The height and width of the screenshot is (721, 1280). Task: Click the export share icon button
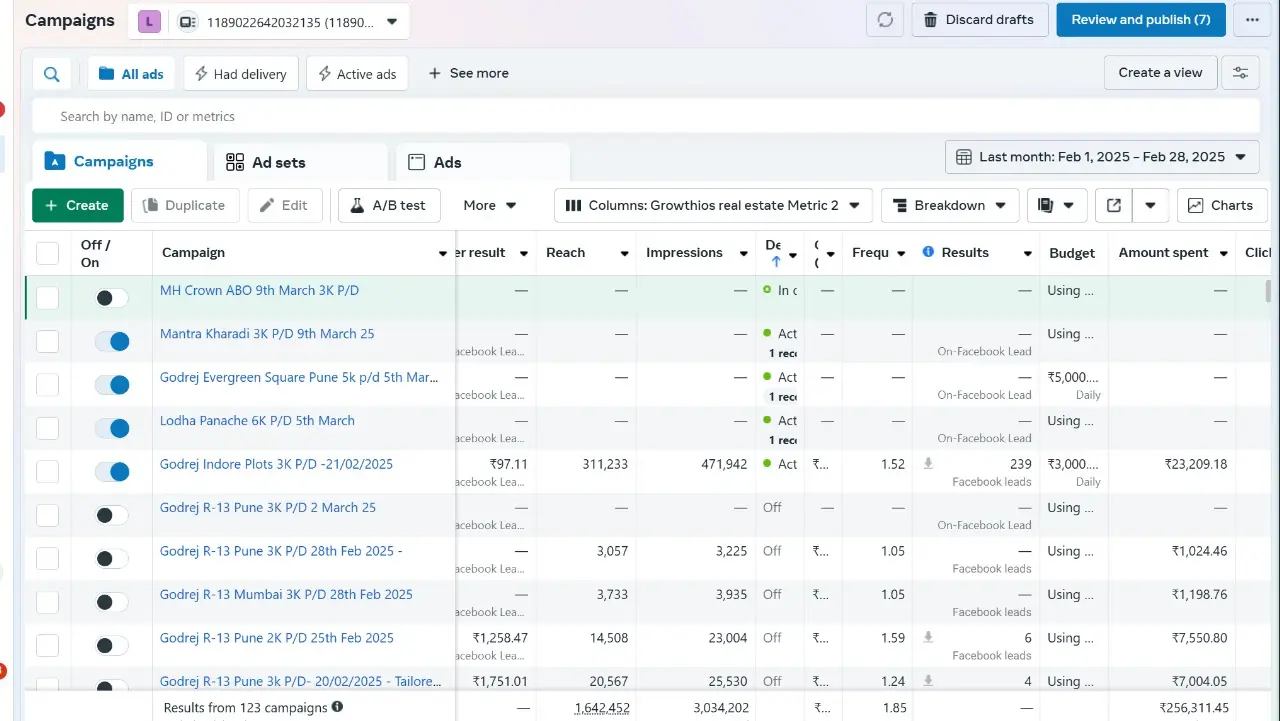1114,205
